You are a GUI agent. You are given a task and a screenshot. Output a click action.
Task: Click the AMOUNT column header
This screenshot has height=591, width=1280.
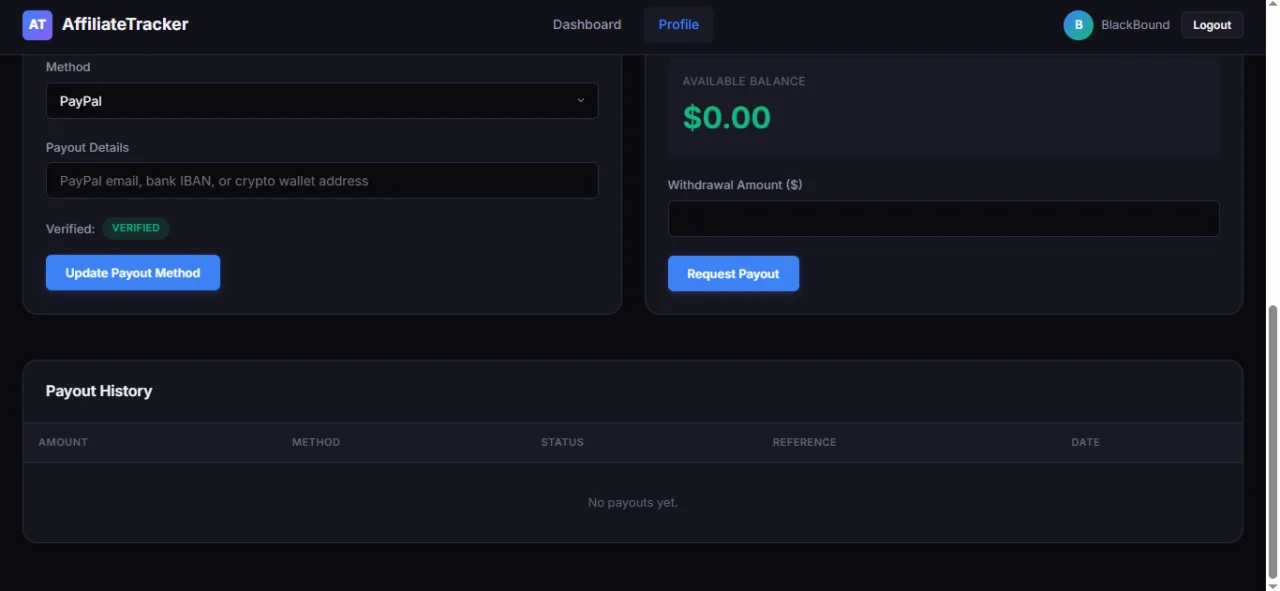(x=63, y=442)
